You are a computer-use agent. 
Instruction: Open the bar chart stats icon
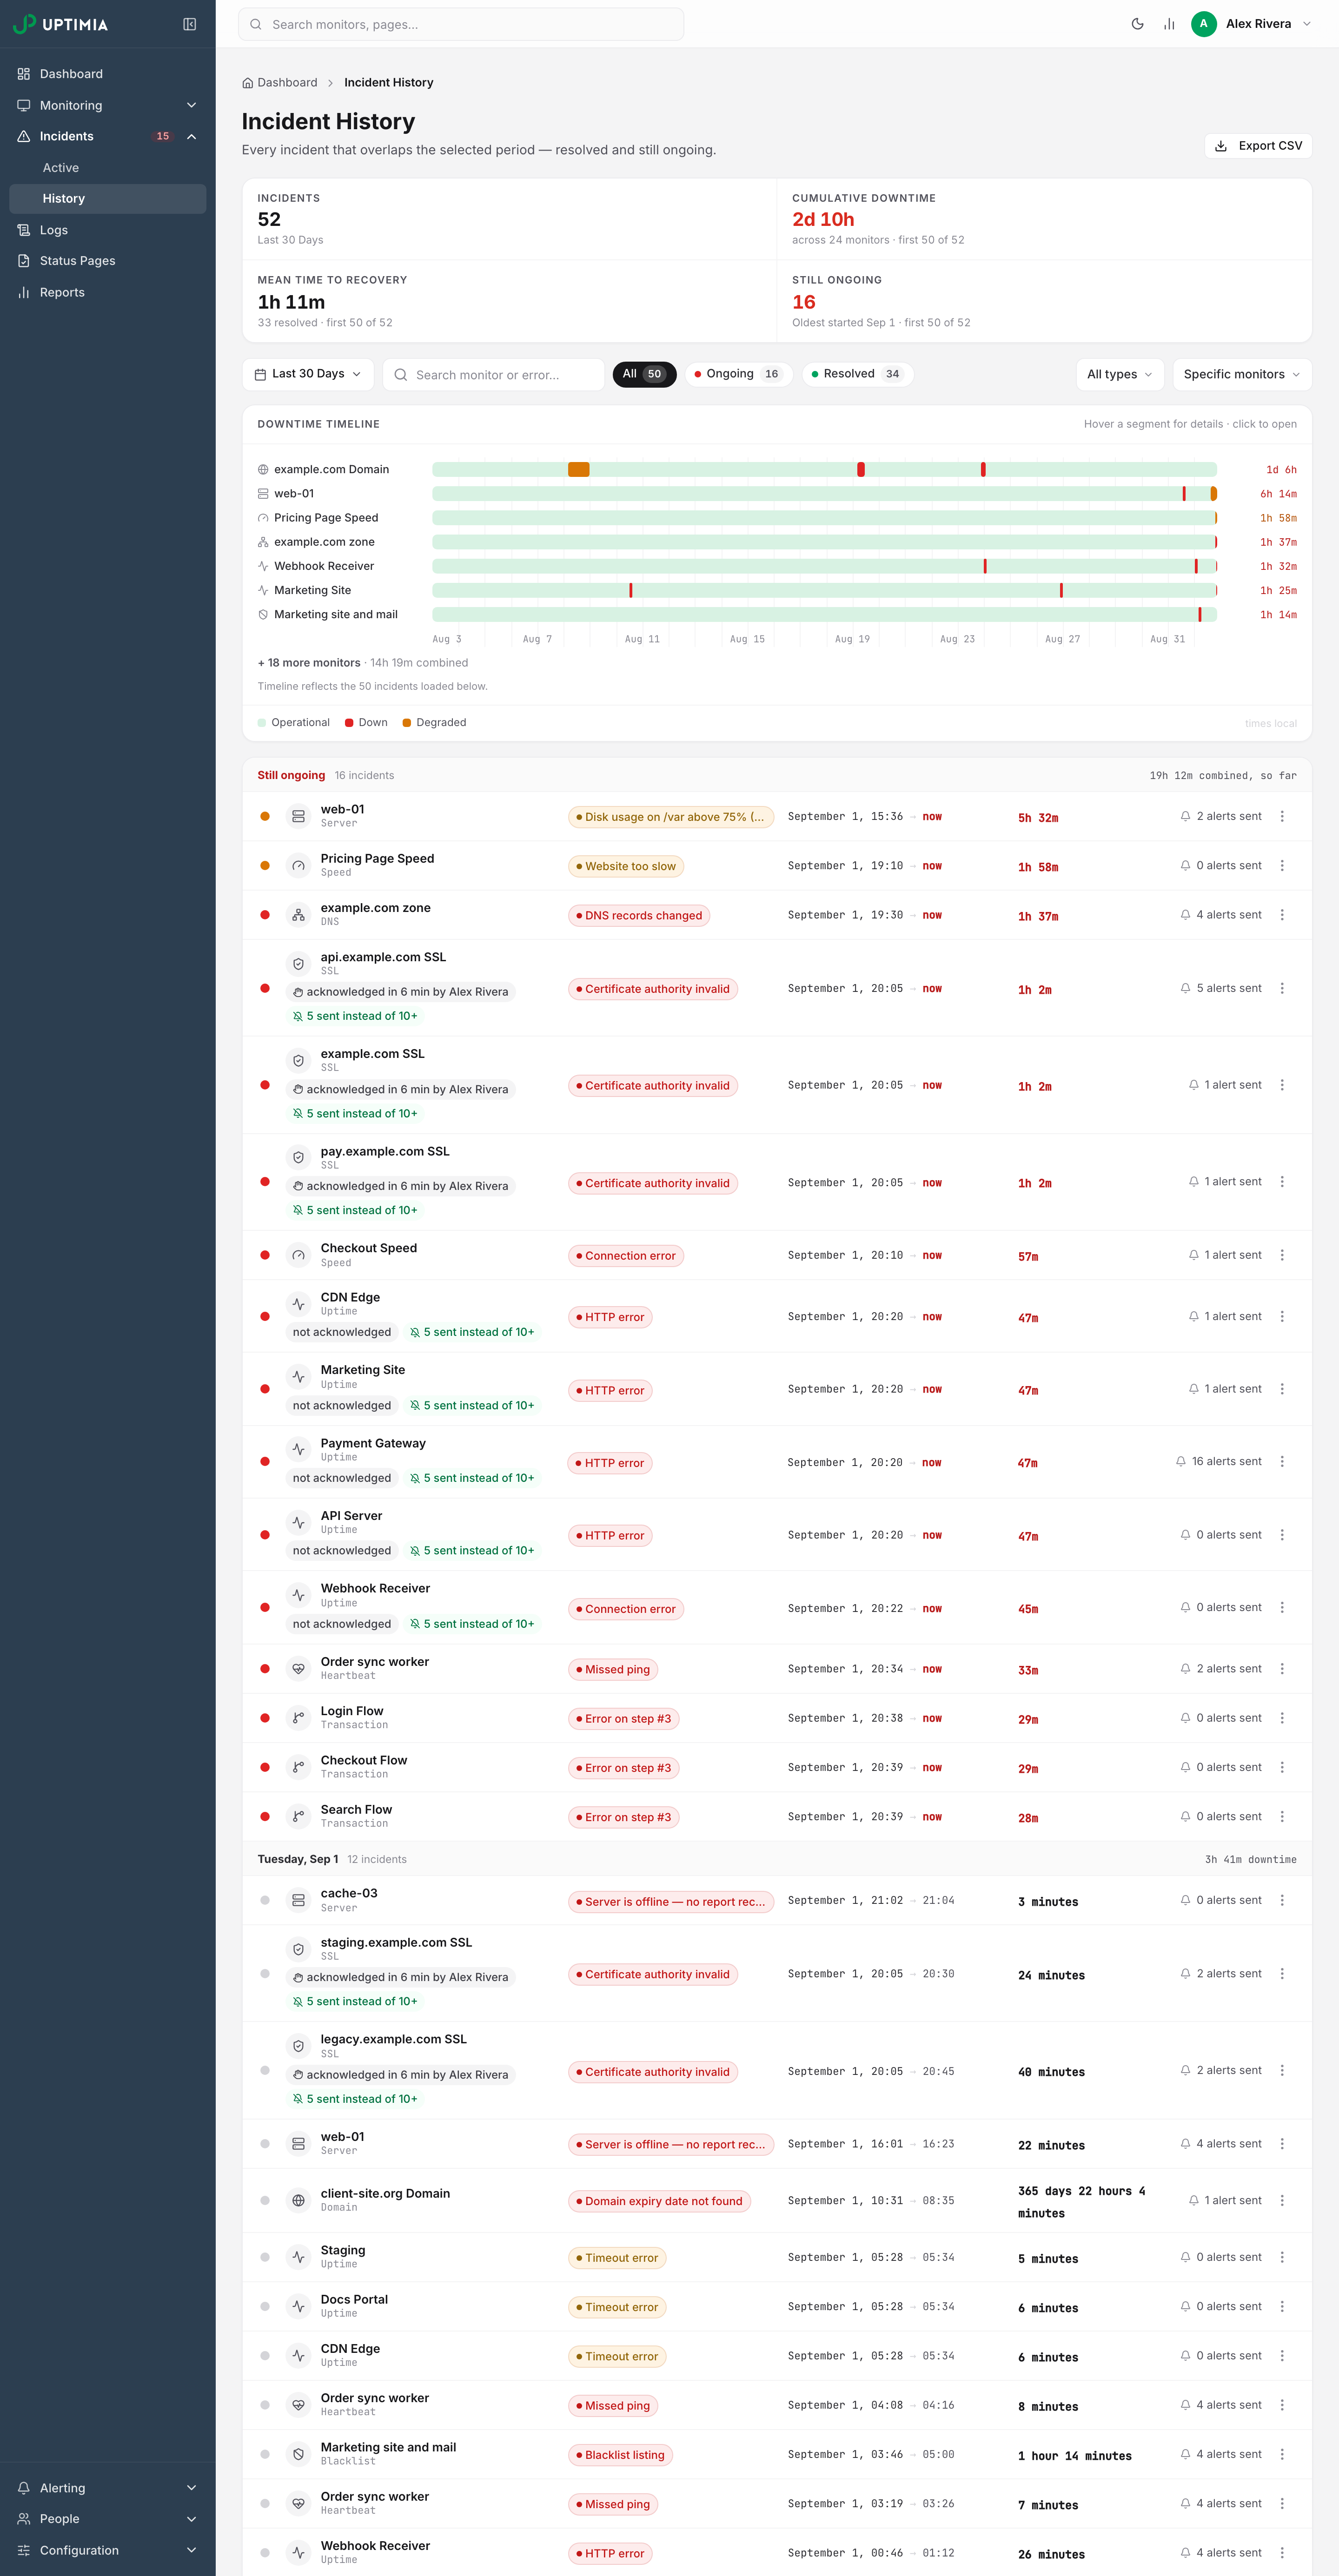point(1169,24)
